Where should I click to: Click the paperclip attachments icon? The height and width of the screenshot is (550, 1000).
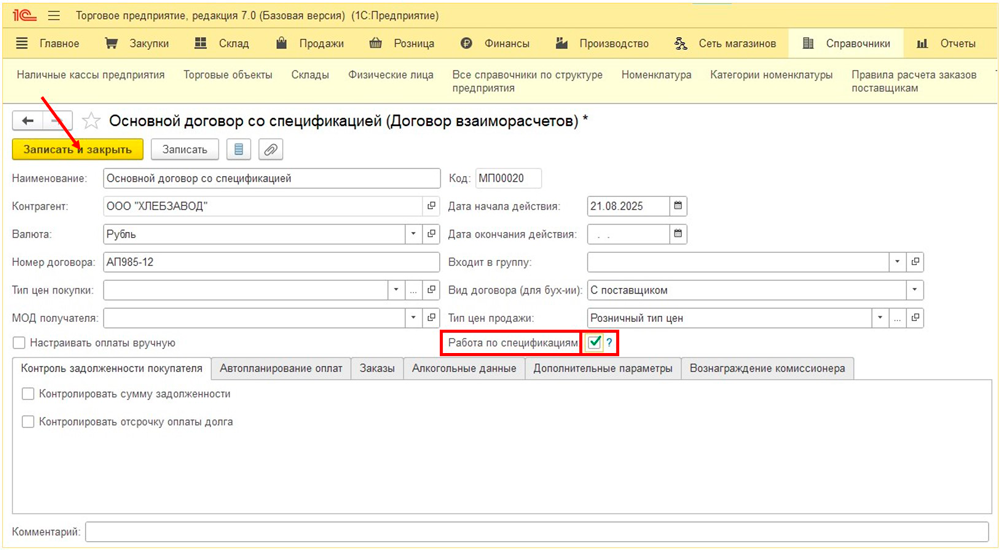pyautogui.click(x=270, y=150)
